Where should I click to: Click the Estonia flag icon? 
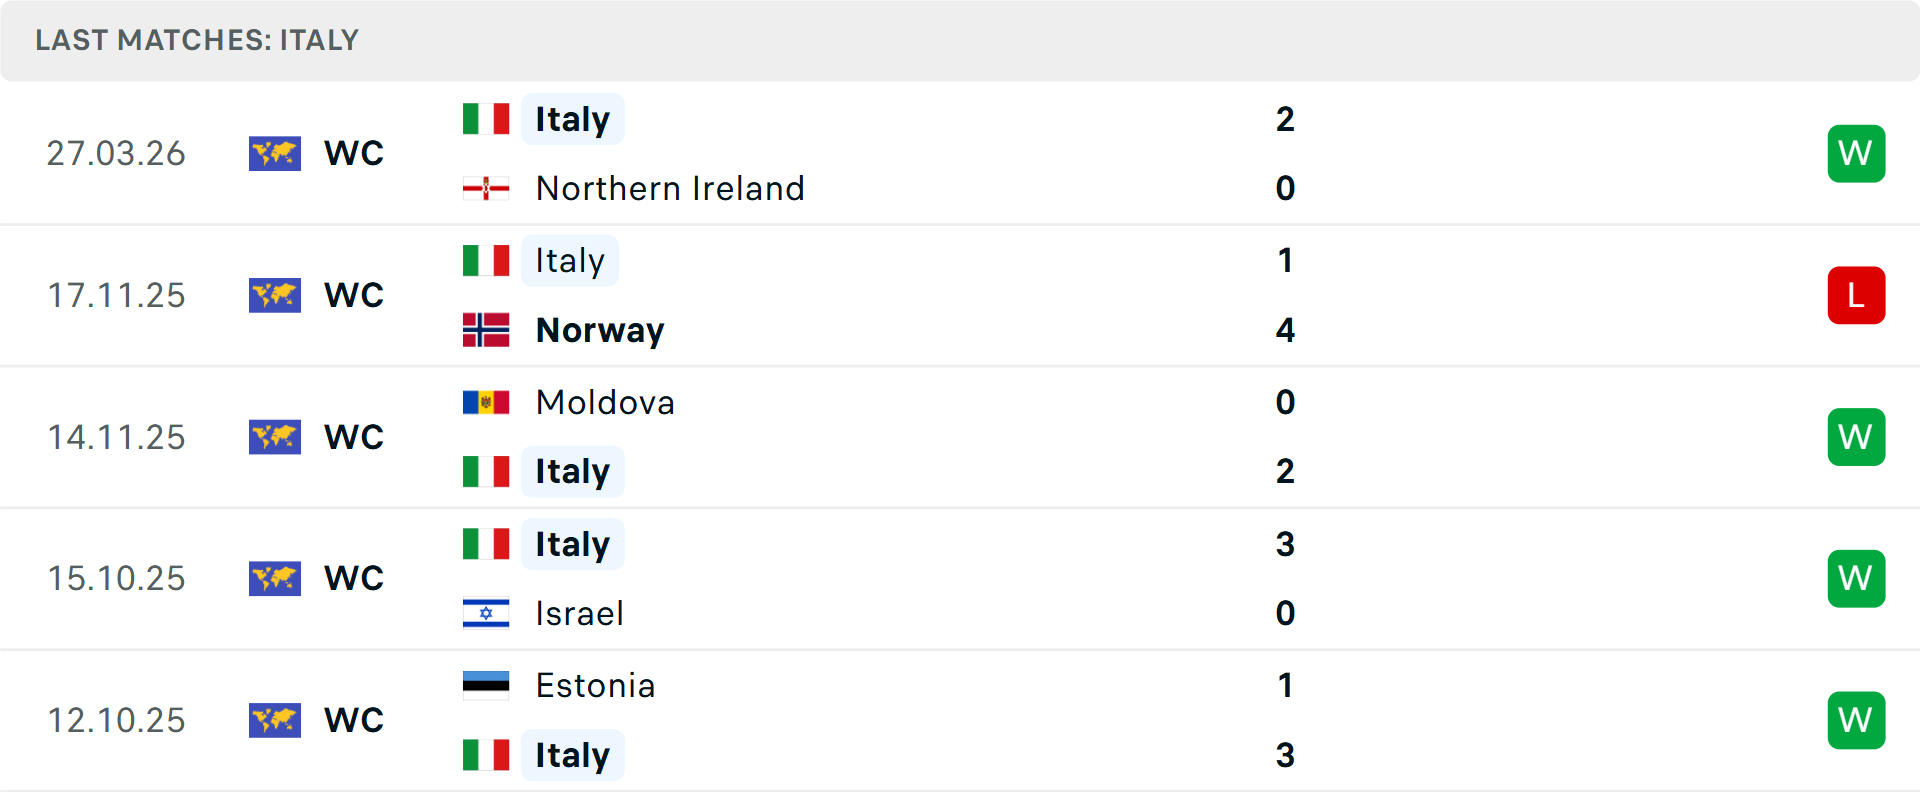[x=486, y=685]
